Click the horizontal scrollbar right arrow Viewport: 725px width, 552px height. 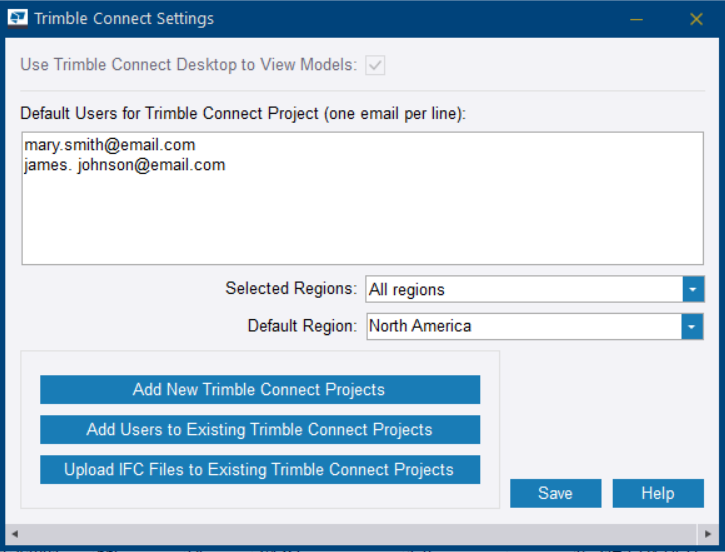[711, 532]
